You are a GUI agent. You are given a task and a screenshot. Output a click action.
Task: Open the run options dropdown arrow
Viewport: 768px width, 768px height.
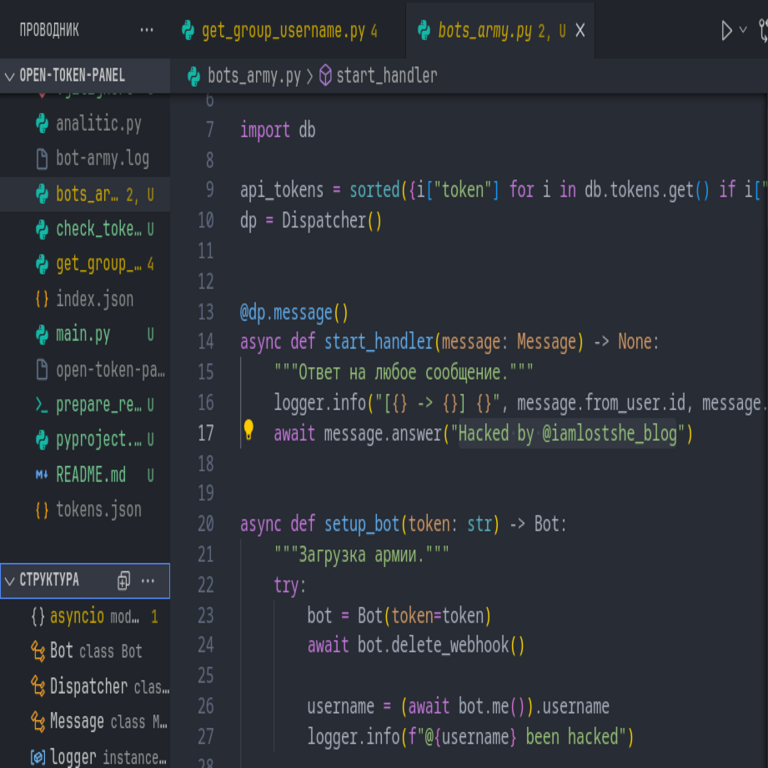tap(744, 31)
